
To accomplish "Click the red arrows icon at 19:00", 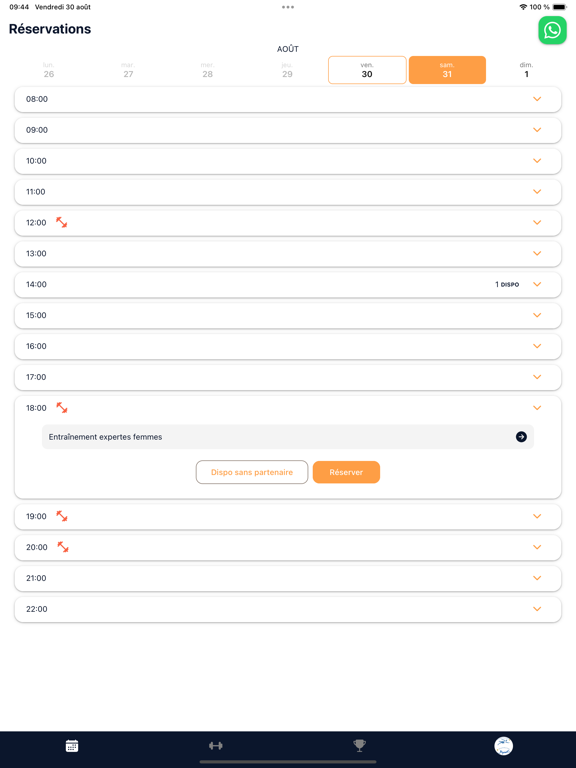I will pyautogui.click(x=61, y=516).
